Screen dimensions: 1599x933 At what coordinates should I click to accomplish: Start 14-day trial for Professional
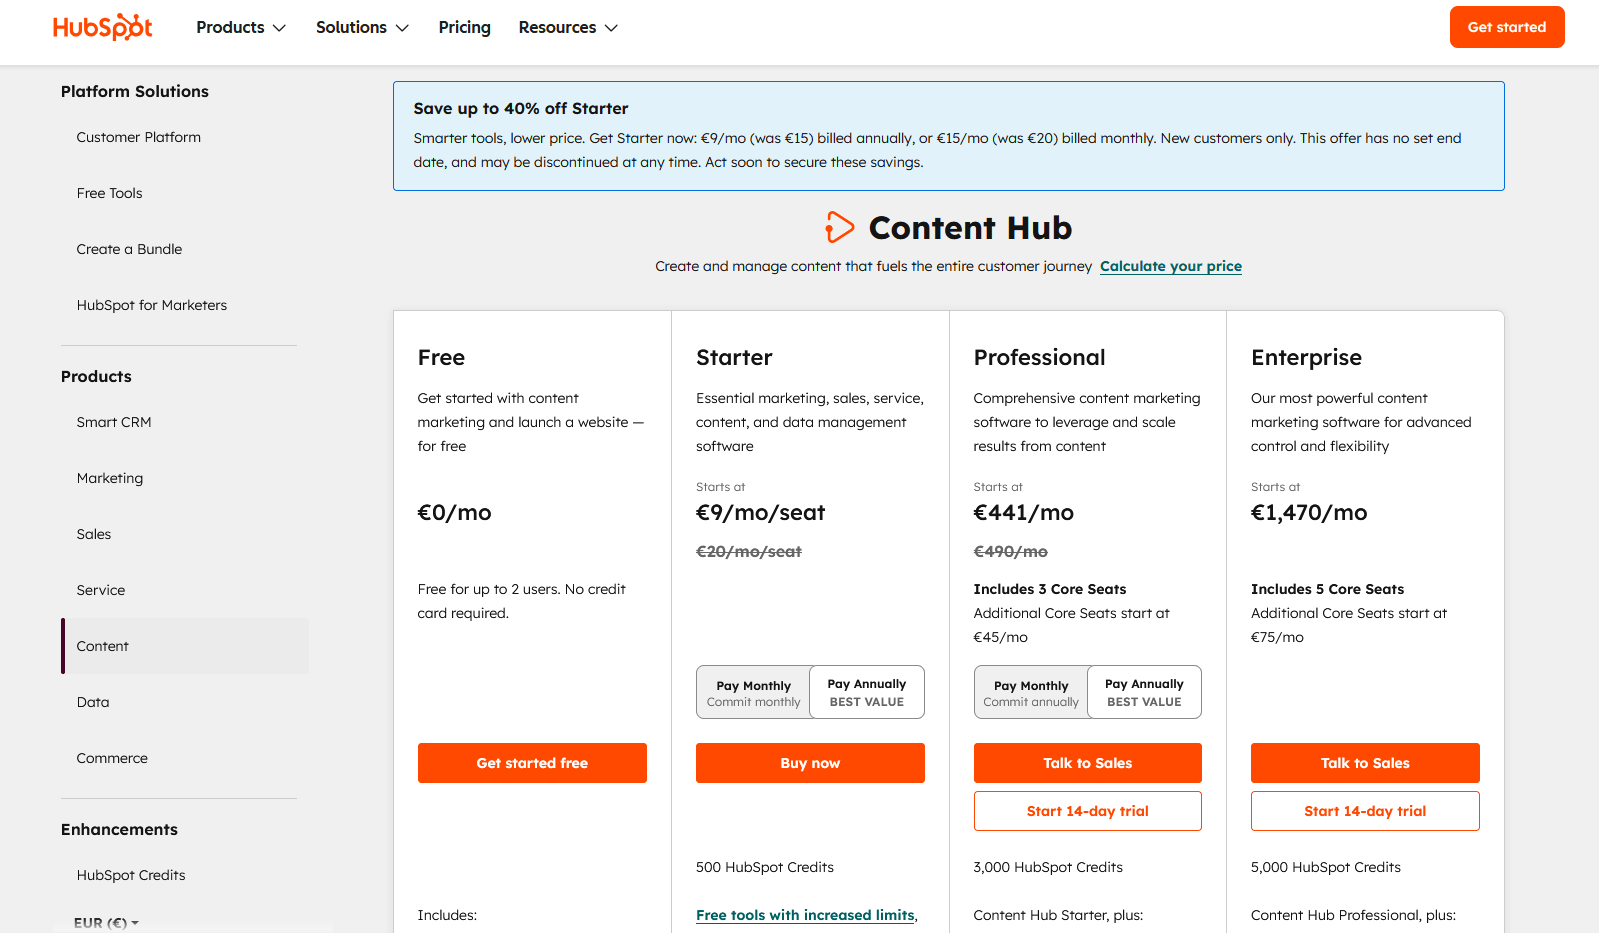tap(1088, 811)
